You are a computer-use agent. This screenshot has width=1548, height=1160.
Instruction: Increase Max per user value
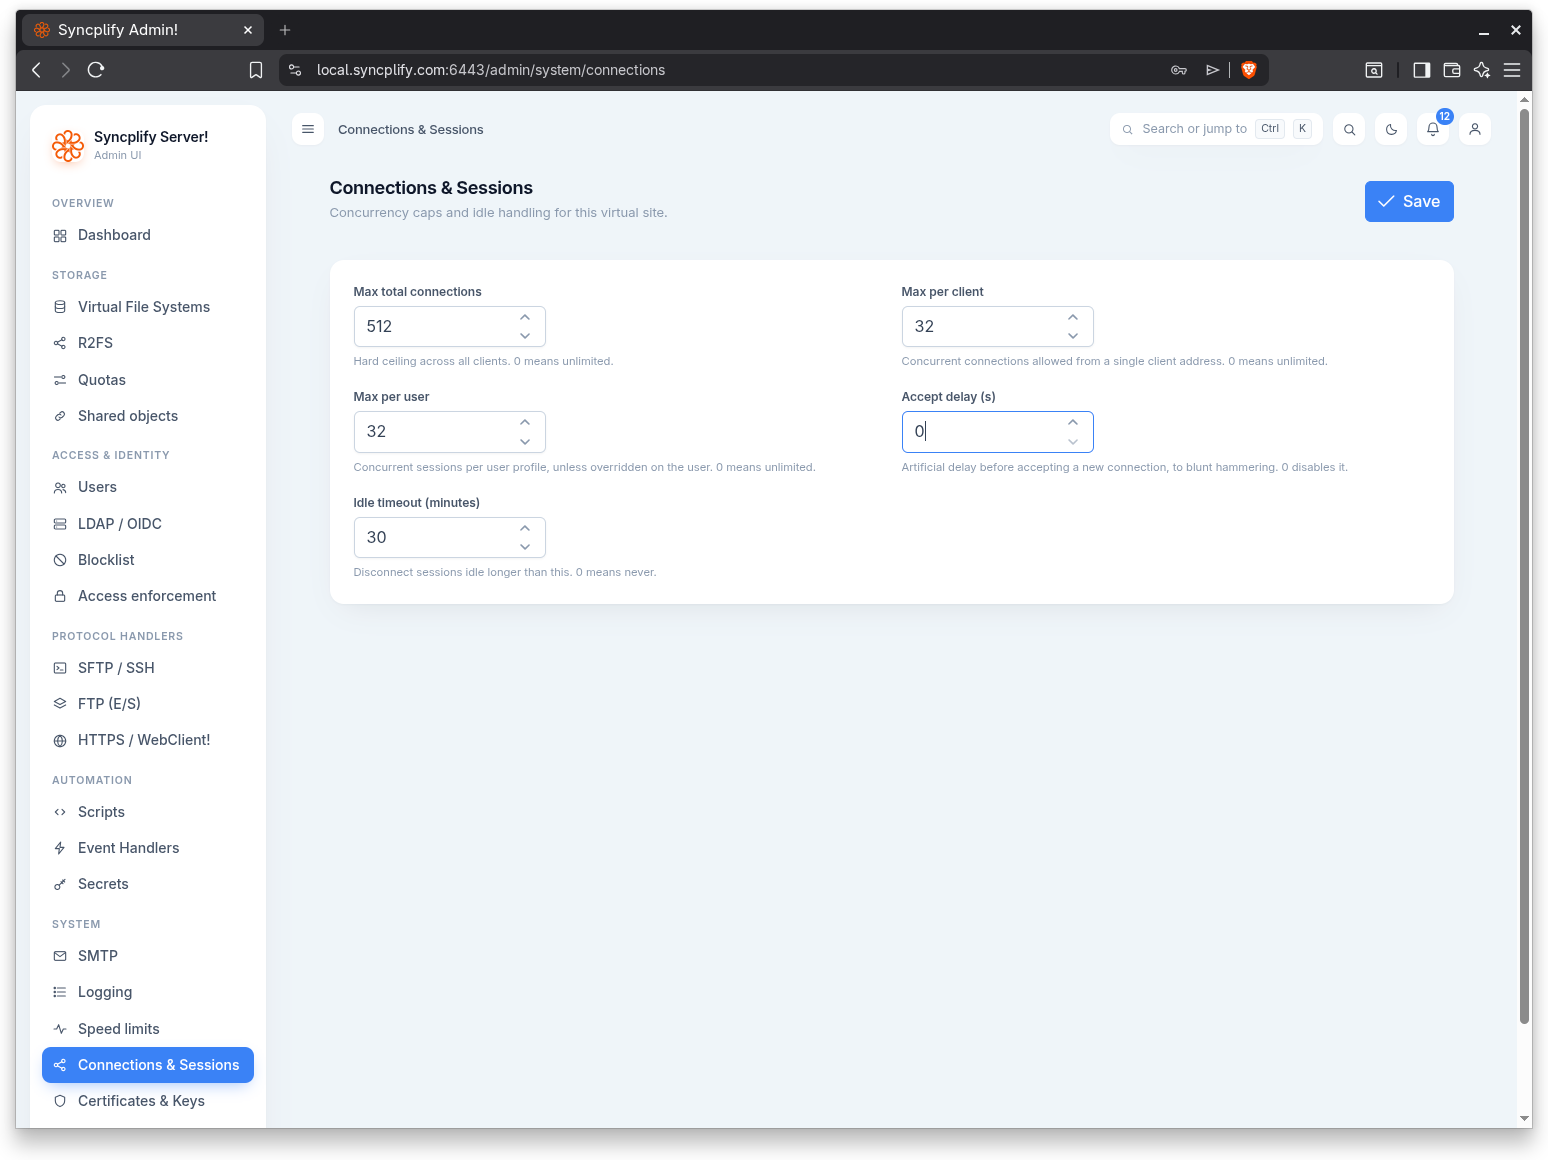pyautogui.click(x=525, y=422)
